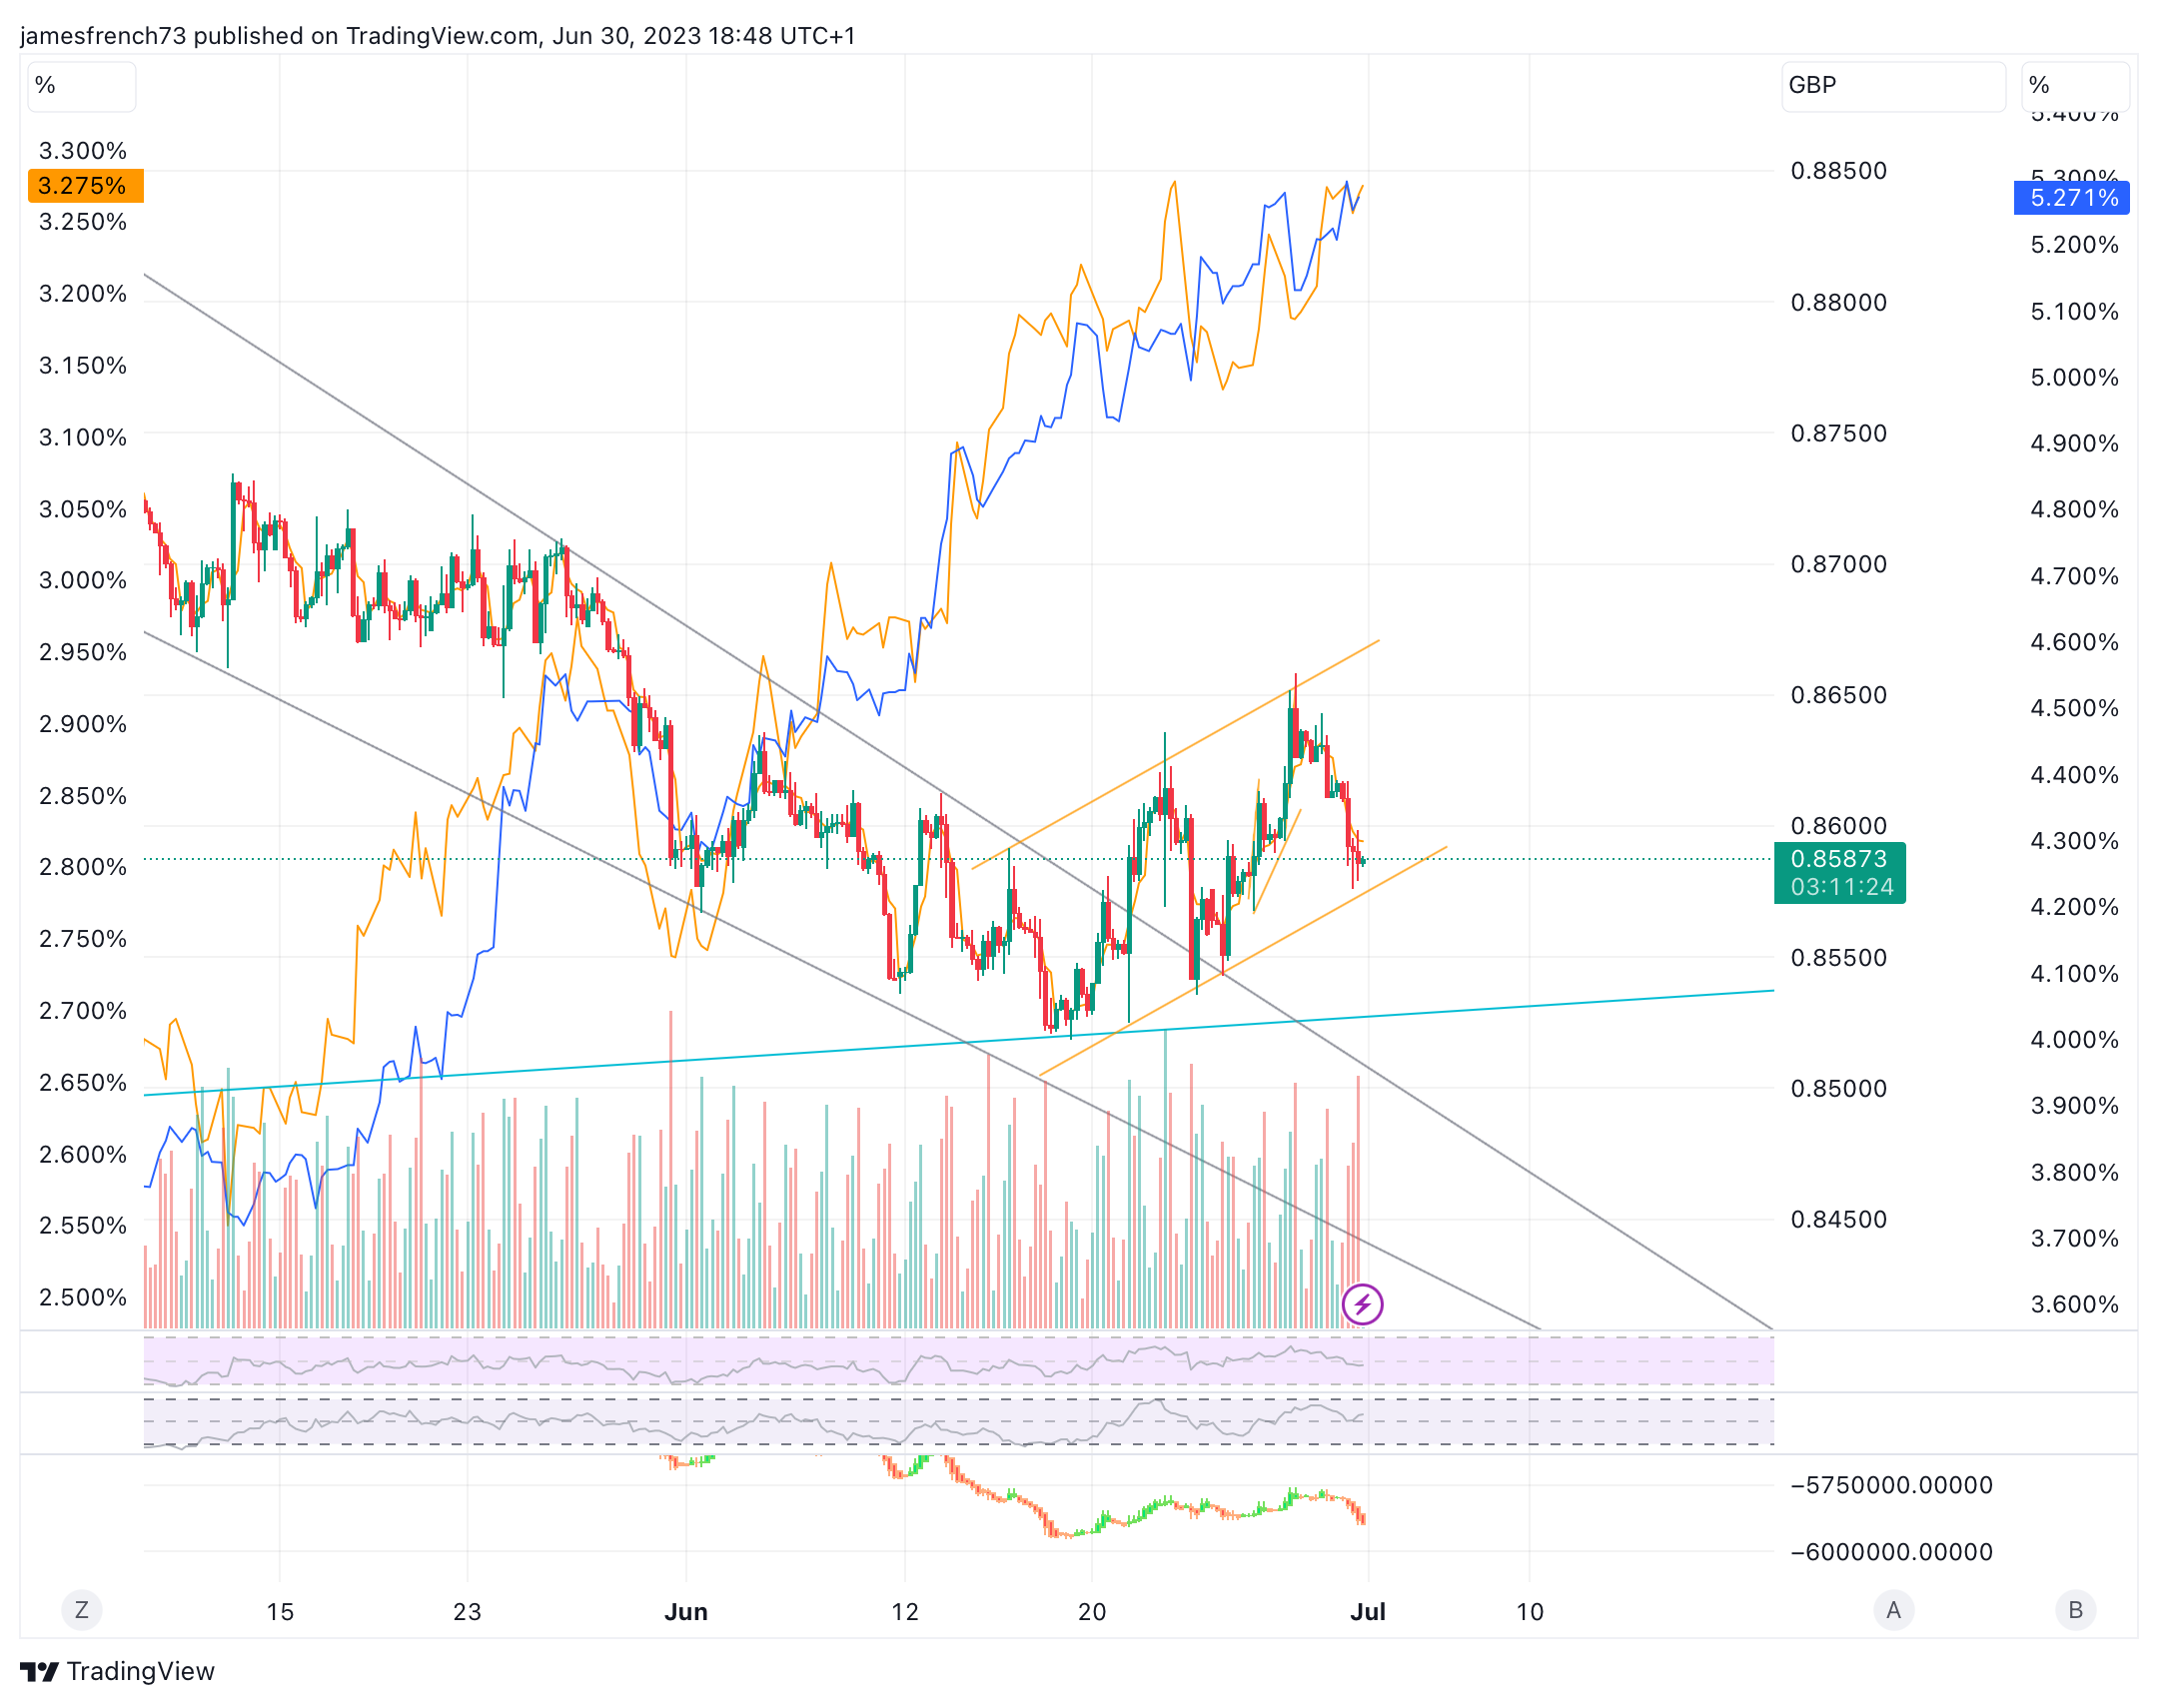Click the purple lightning bolt event icon
Image resolution: width=2158 pixels, height=1708 pixels.
[1362, 1304]
